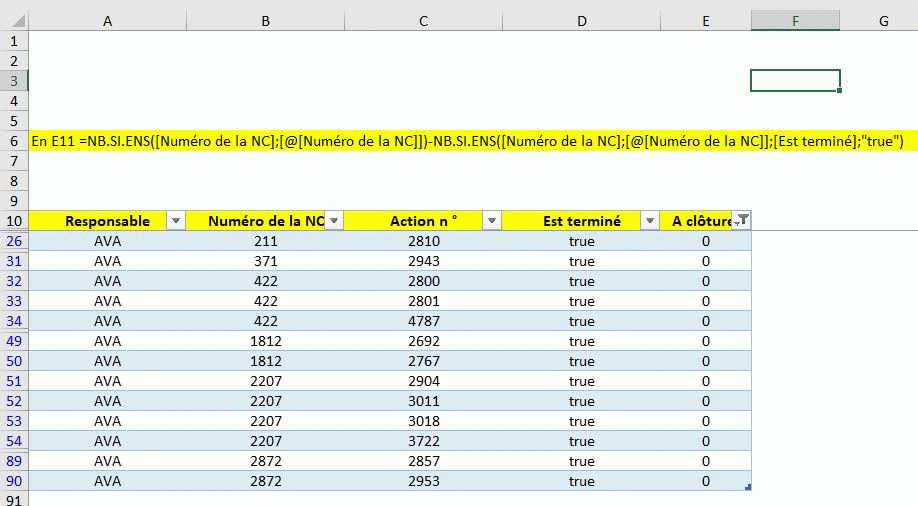918x506 pixels.
Task: Select row 6 header
Action: coord(14,141)
